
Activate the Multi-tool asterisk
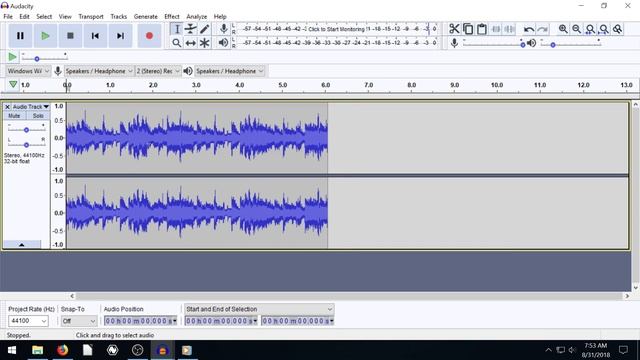click(x=204, y=43)
